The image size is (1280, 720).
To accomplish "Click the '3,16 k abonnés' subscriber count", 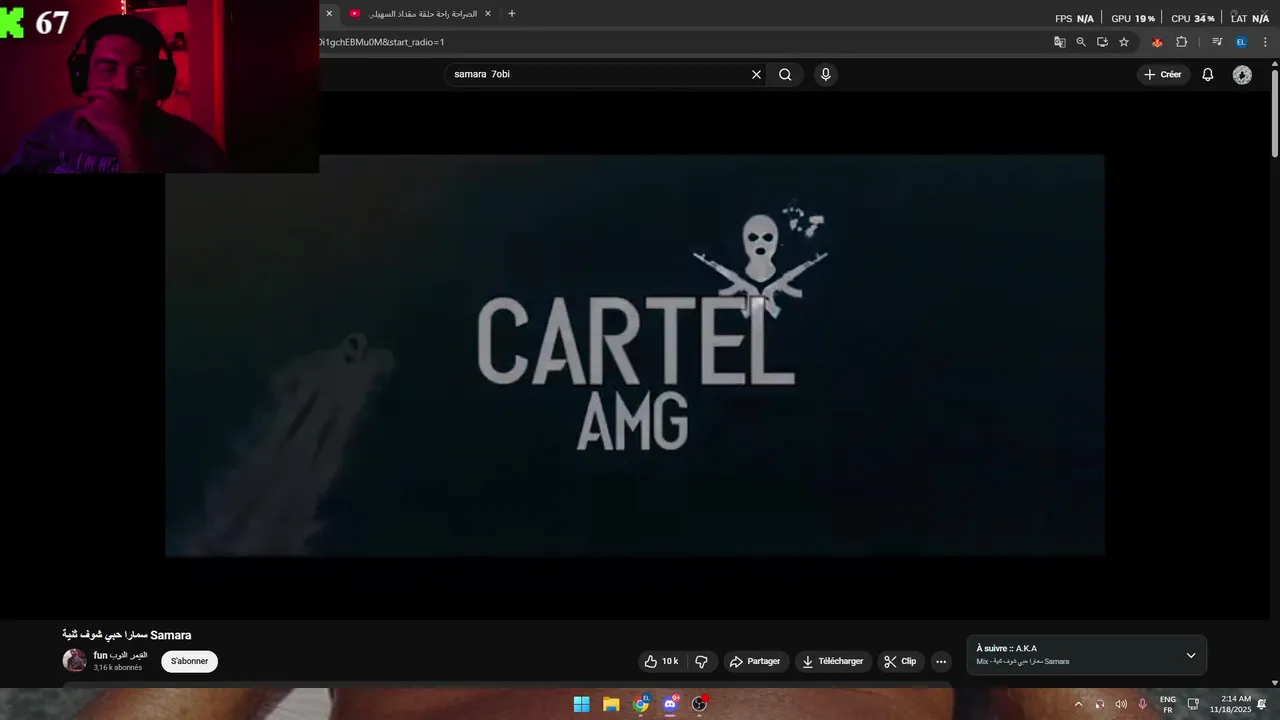I will [118, 667].
